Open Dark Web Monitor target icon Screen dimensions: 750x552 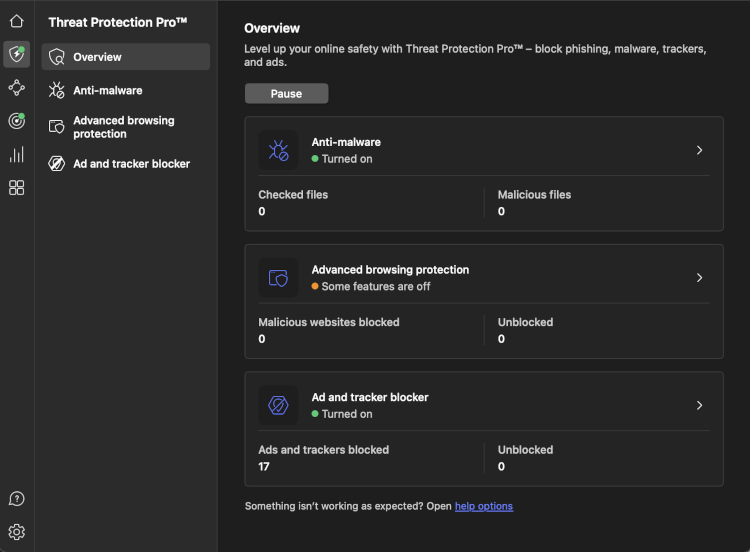[x=17, y=121]
